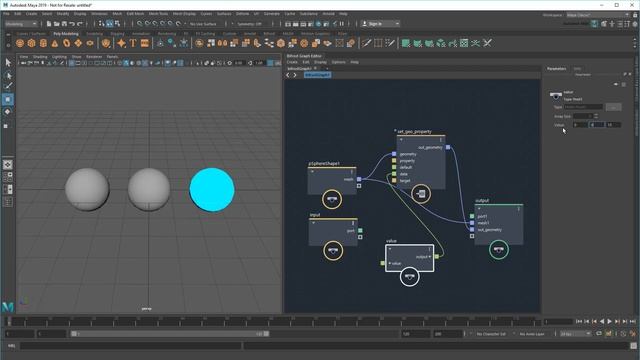Open the Mesh Tools menu

click(158, 13)
